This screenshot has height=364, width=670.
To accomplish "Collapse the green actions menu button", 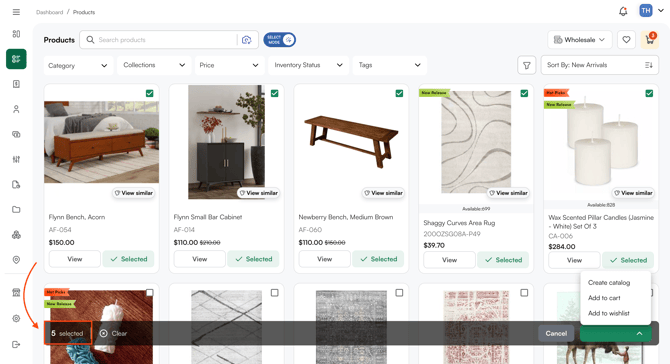I will click(x=616, y=333).
